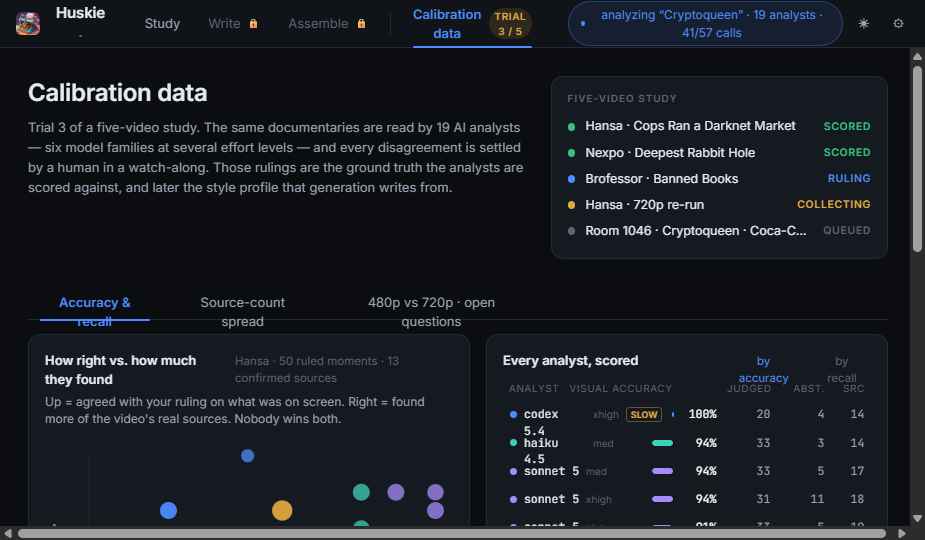925x540 pixels.
Task: Select the Calibration data tab
Action: point(447,24)
